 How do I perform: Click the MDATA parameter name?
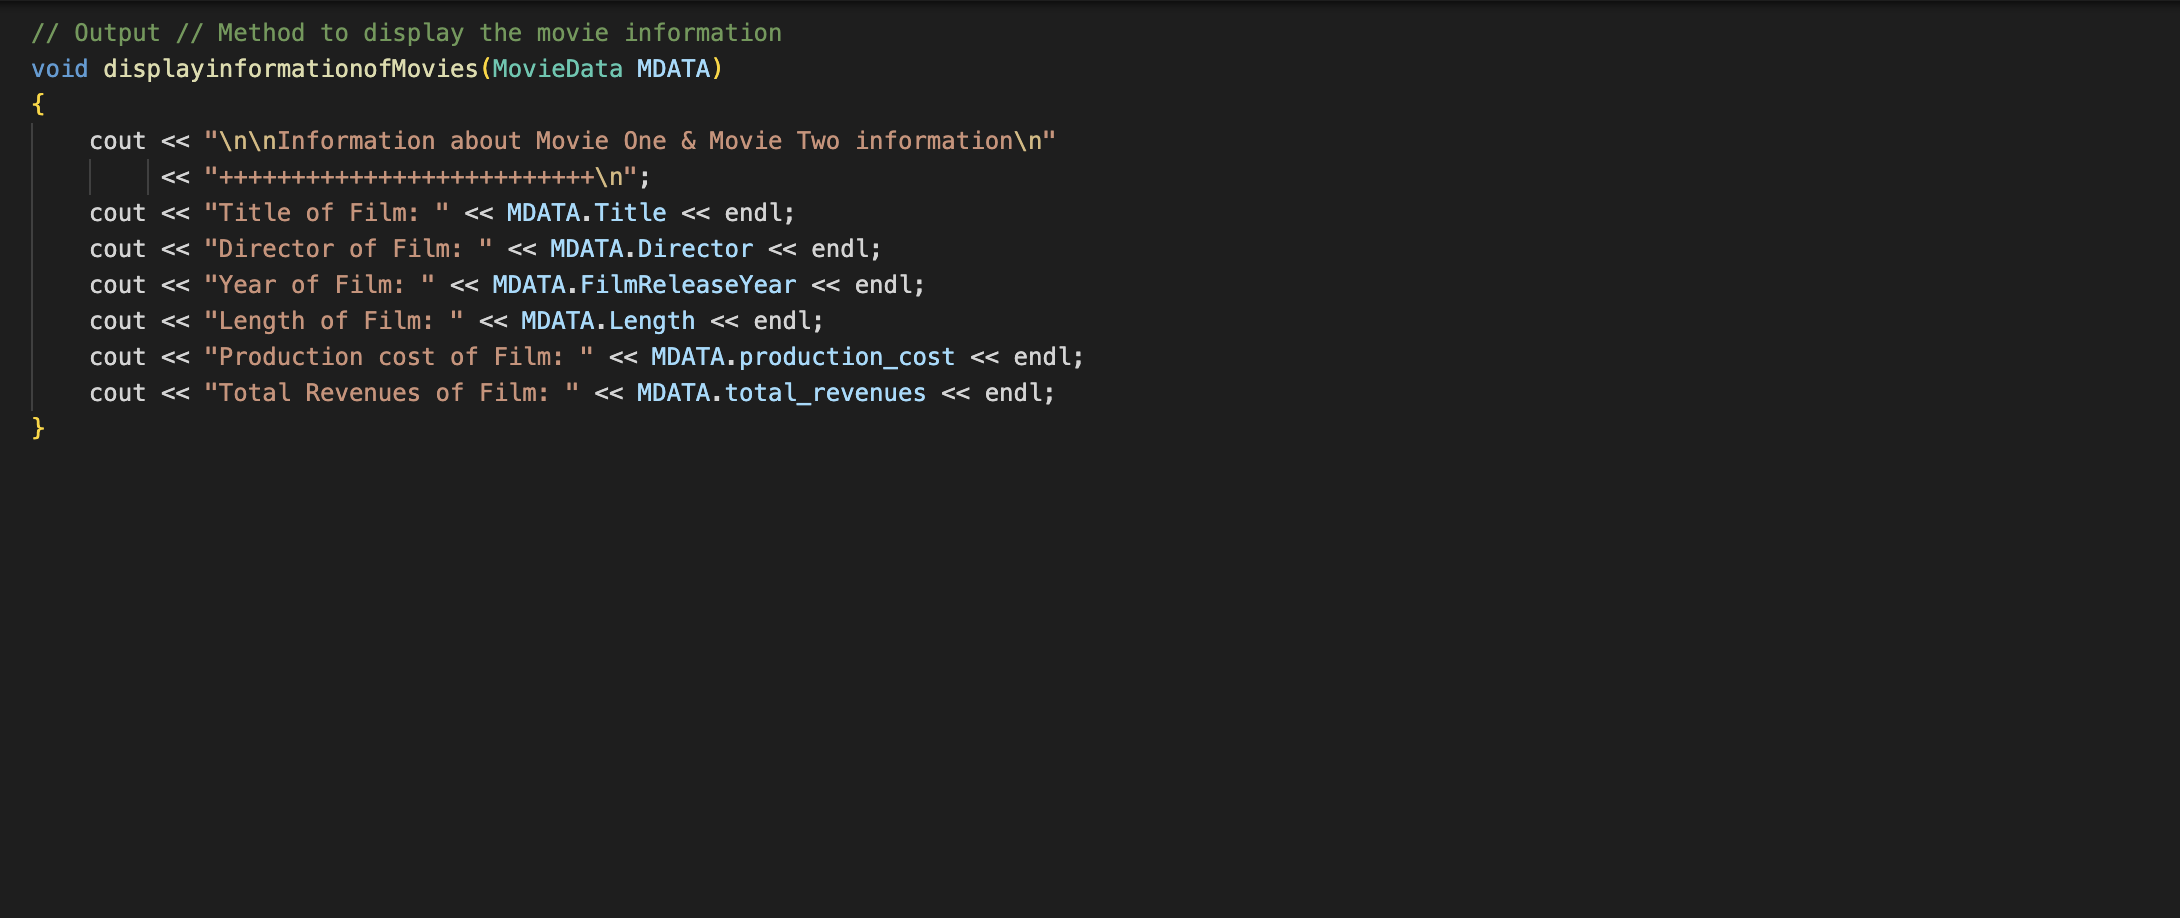click(672, 68)
